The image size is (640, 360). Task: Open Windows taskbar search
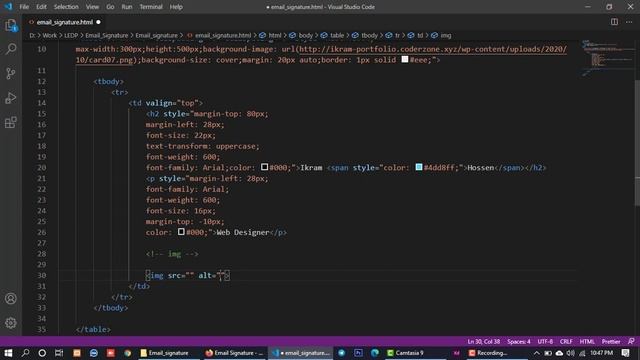click(x=25, y=353)
